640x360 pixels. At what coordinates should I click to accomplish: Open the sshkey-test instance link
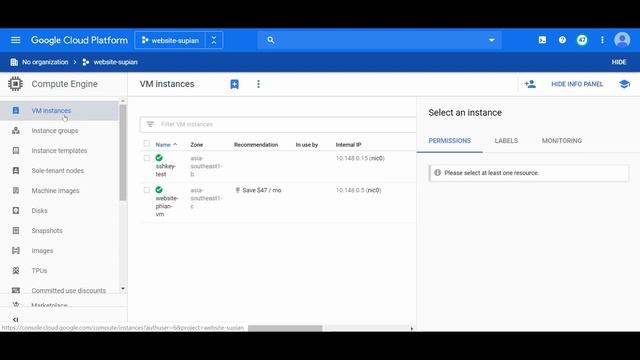(x=165, y=170)
